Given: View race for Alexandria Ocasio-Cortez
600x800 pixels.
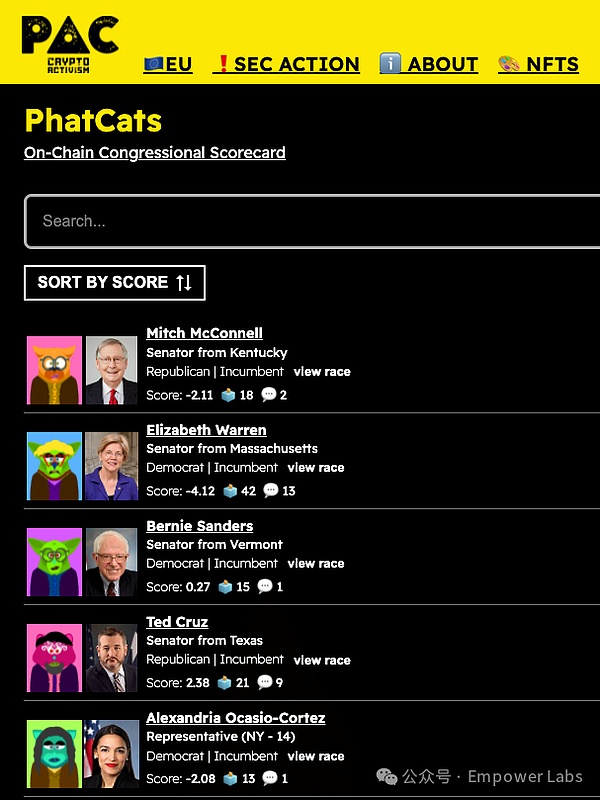Looking at the screenshot, I should (316, 757).
